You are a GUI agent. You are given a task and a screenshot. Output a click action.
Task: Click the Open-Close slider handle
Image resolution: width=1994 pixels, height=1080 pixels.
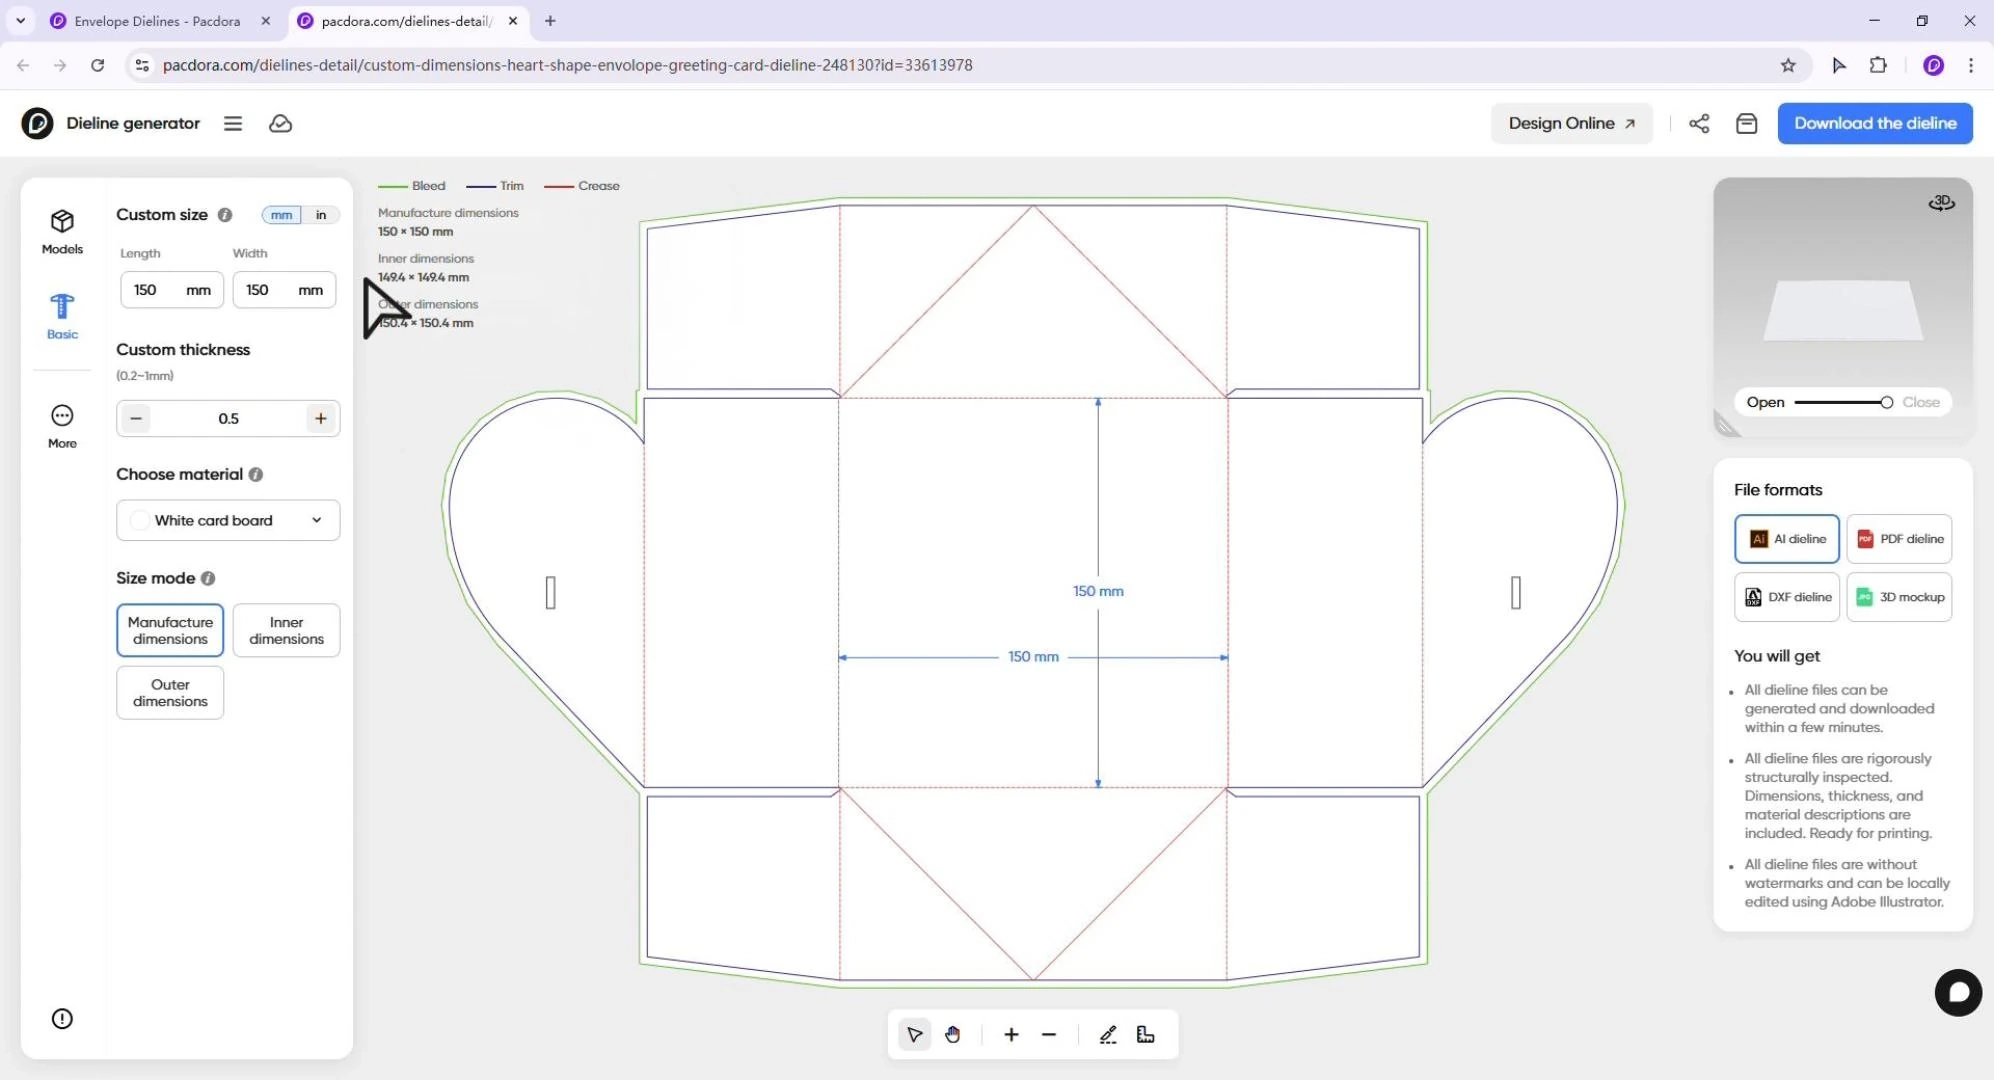coord(1886,402)
